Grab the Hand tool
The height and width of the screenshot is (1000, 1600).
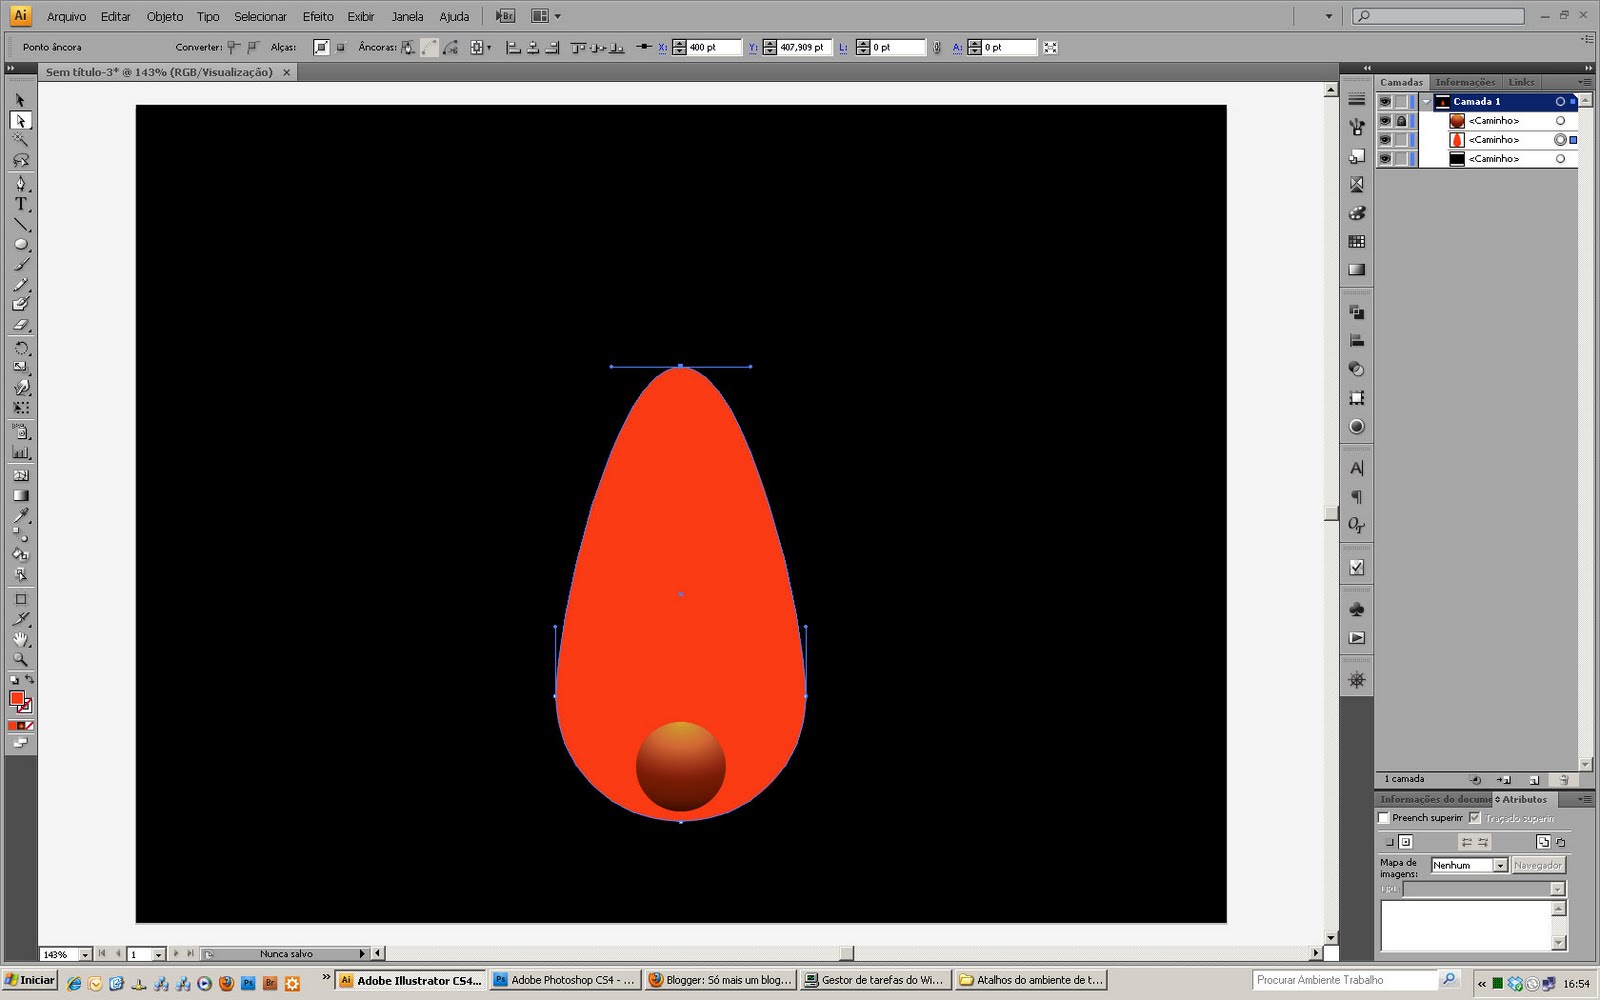tap(21, 639)
